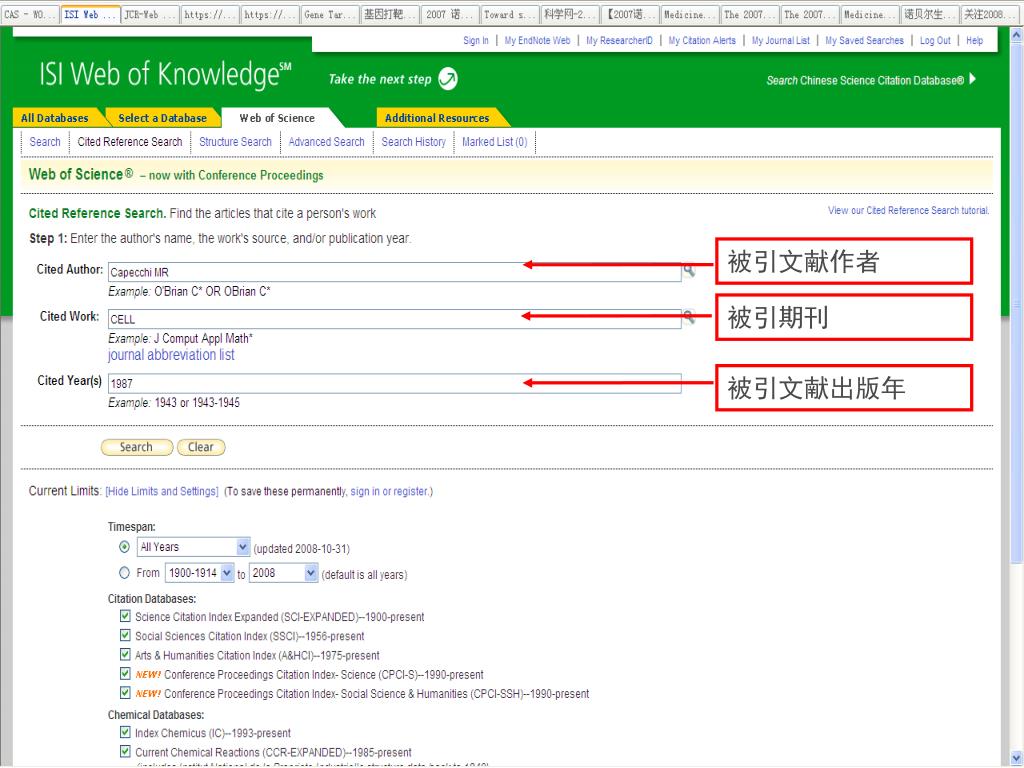Screen dimensions: 1024x768
Task: Open the Additional Resources tab
Action: [437, 118]
